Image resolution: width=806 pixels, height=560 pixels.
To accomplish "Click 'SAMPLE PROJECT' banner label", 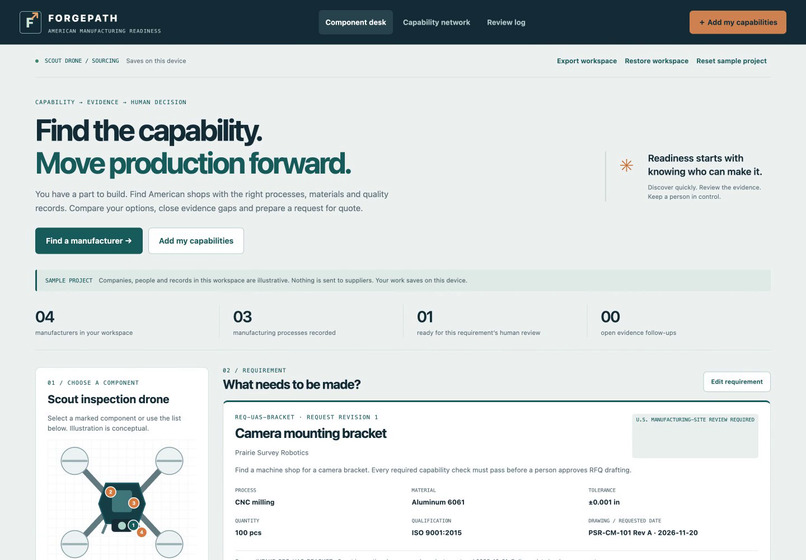I will pyautogui.click(x=69, y=280).
